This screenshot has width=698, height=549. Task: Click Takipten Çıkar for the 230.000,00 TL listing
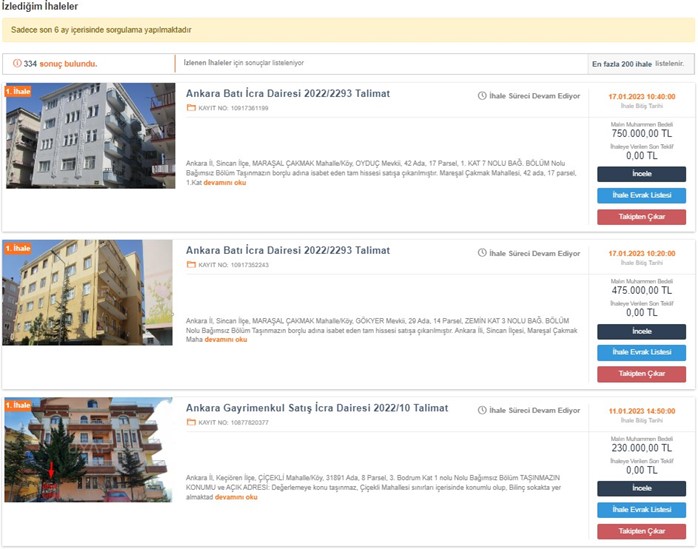[641, 530]
